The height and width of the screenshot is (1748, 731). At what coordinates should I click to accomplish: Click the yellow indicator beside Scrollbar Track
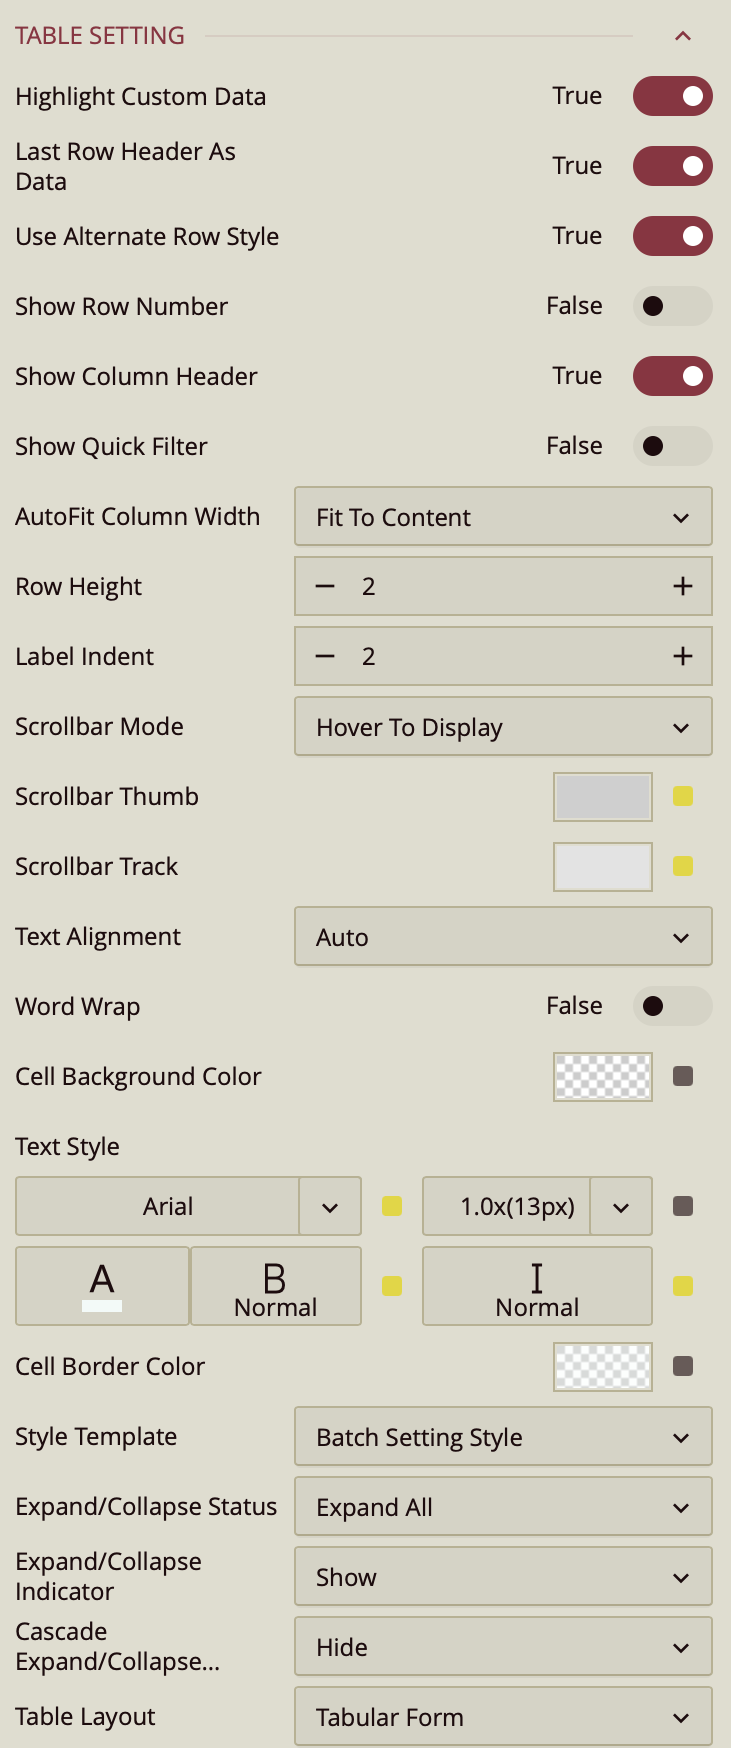coord(683,866)
